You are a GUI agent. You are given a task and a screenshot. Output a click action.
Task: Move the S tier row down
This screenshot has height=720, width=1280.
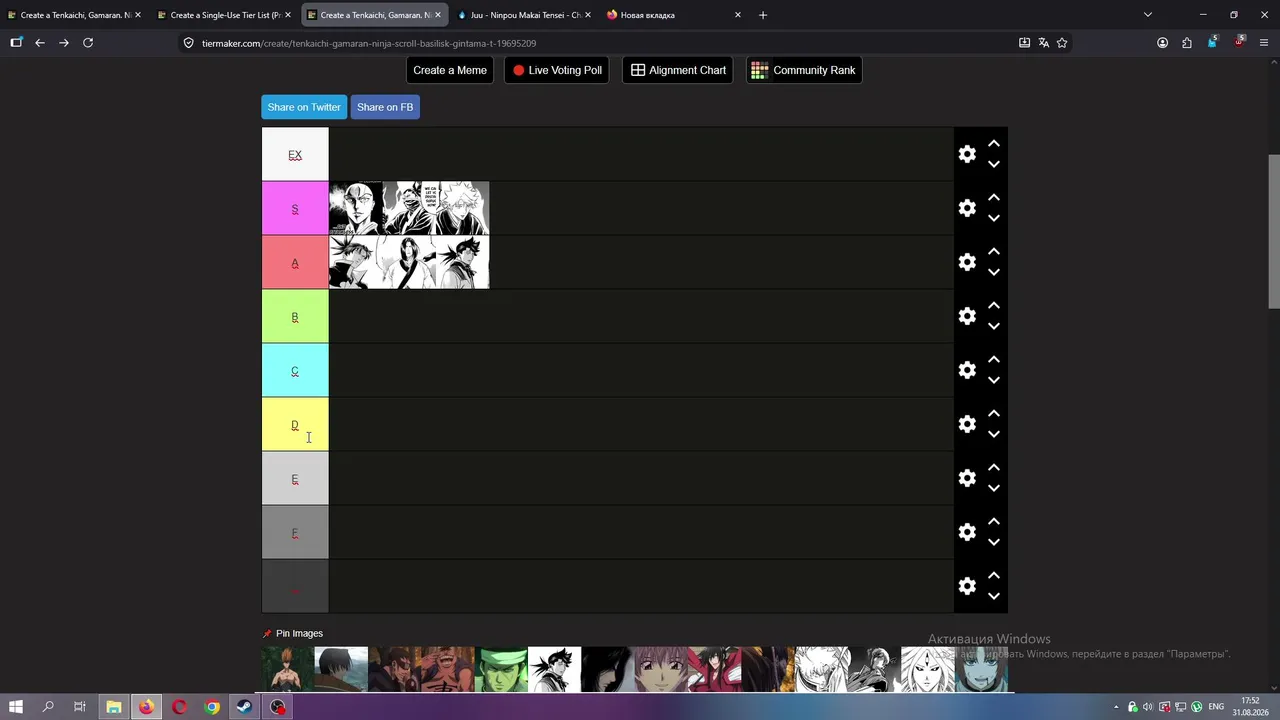994,218
